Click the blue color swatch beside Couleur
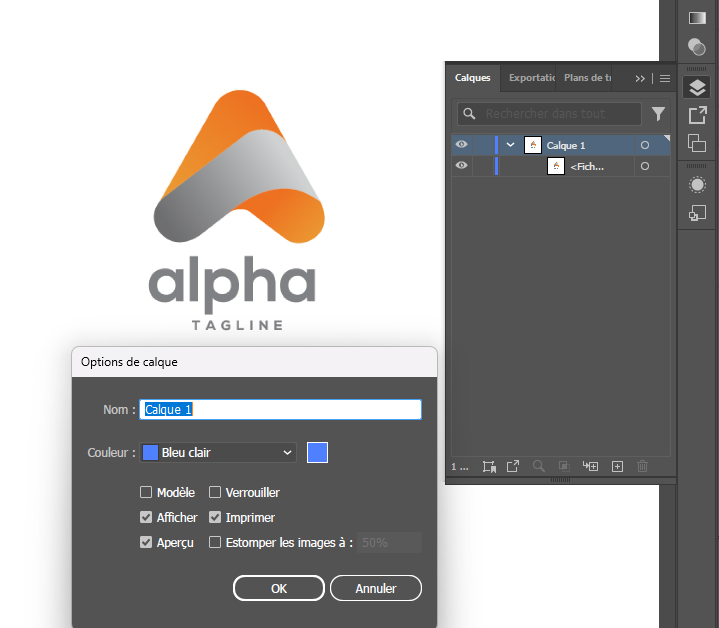This screenshot has width=719, height=628. tap(317, 452)
